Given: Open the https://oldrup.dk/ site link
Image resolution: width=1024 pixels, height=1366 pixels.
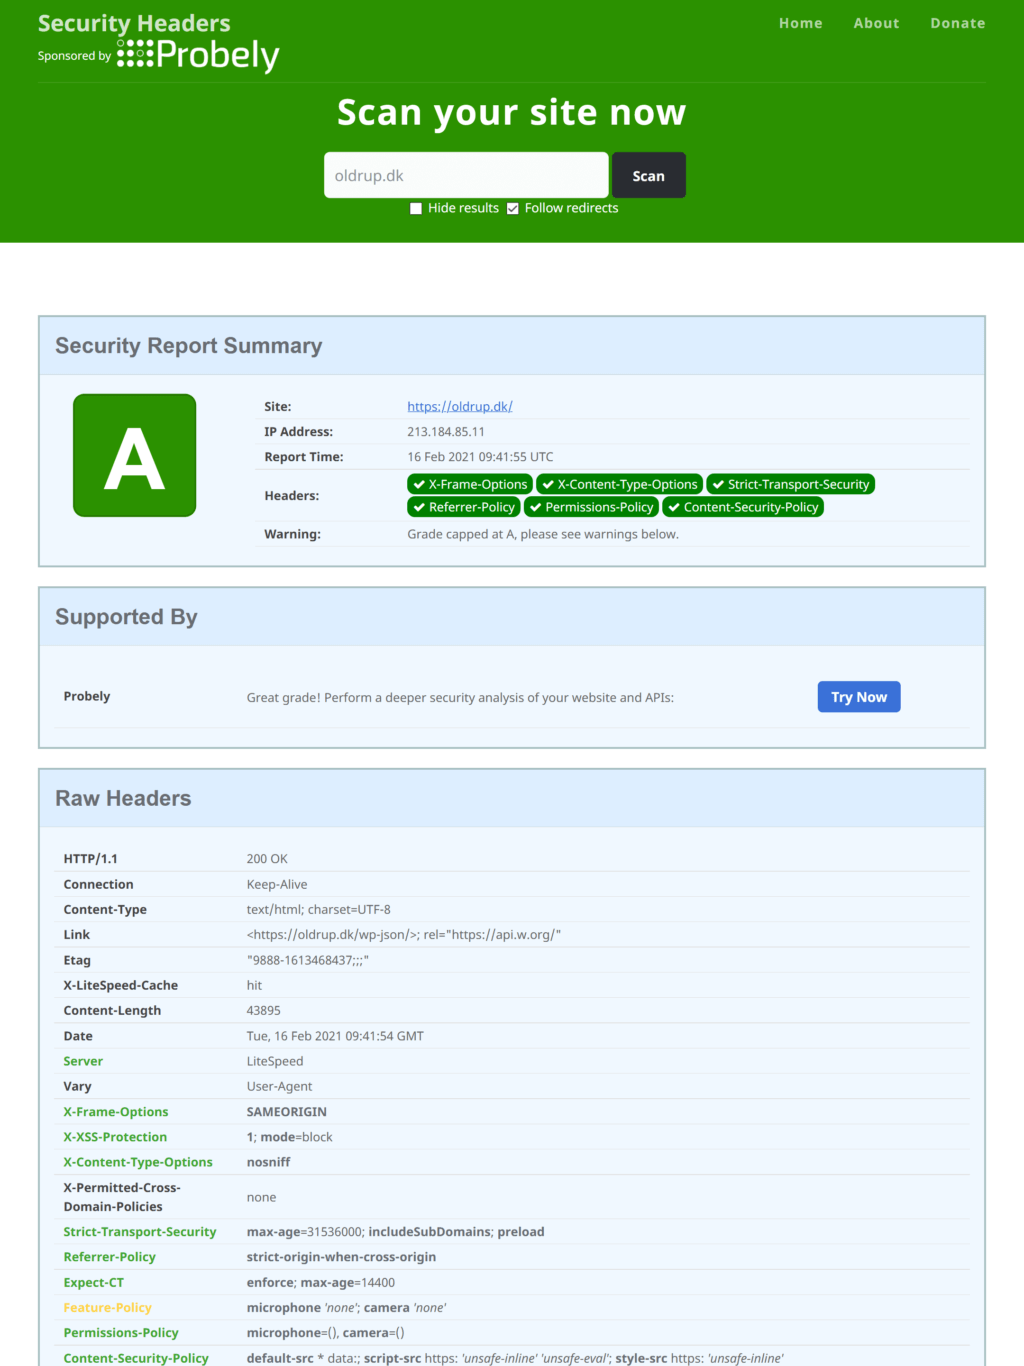Looking at the screenshot, I should pos(460,406).
